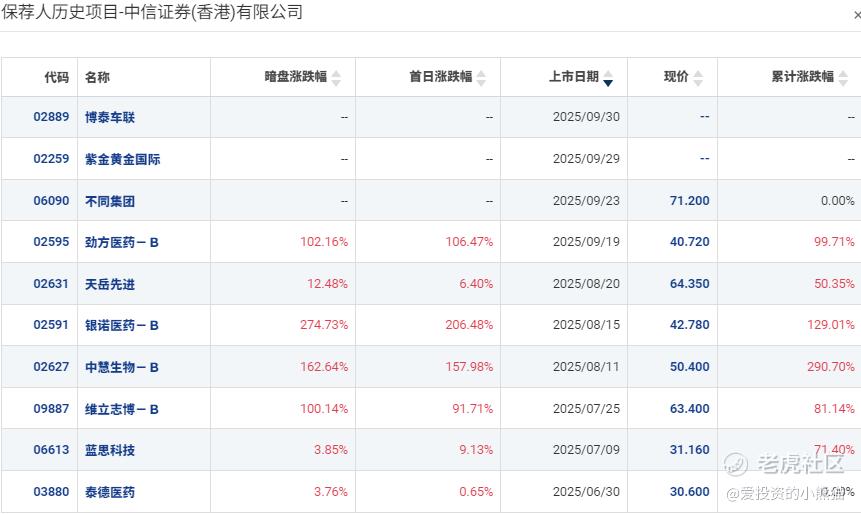This screenshot has width=861, height=514.
Task: Sort by 上市日期 column arrows
Action: (x=608, y=78)
